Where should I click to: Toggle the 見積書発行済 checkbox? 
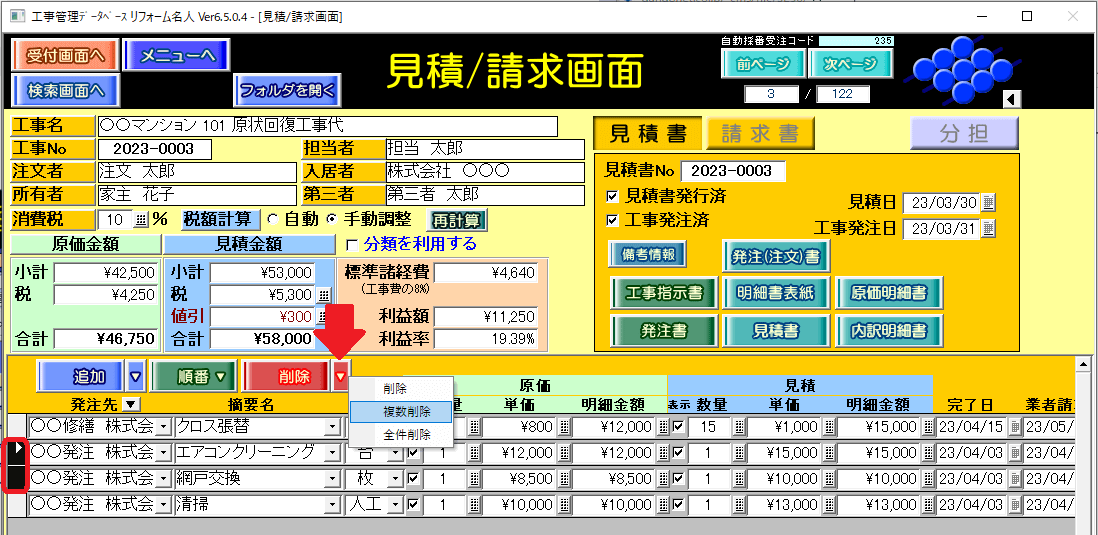(613, 196)
